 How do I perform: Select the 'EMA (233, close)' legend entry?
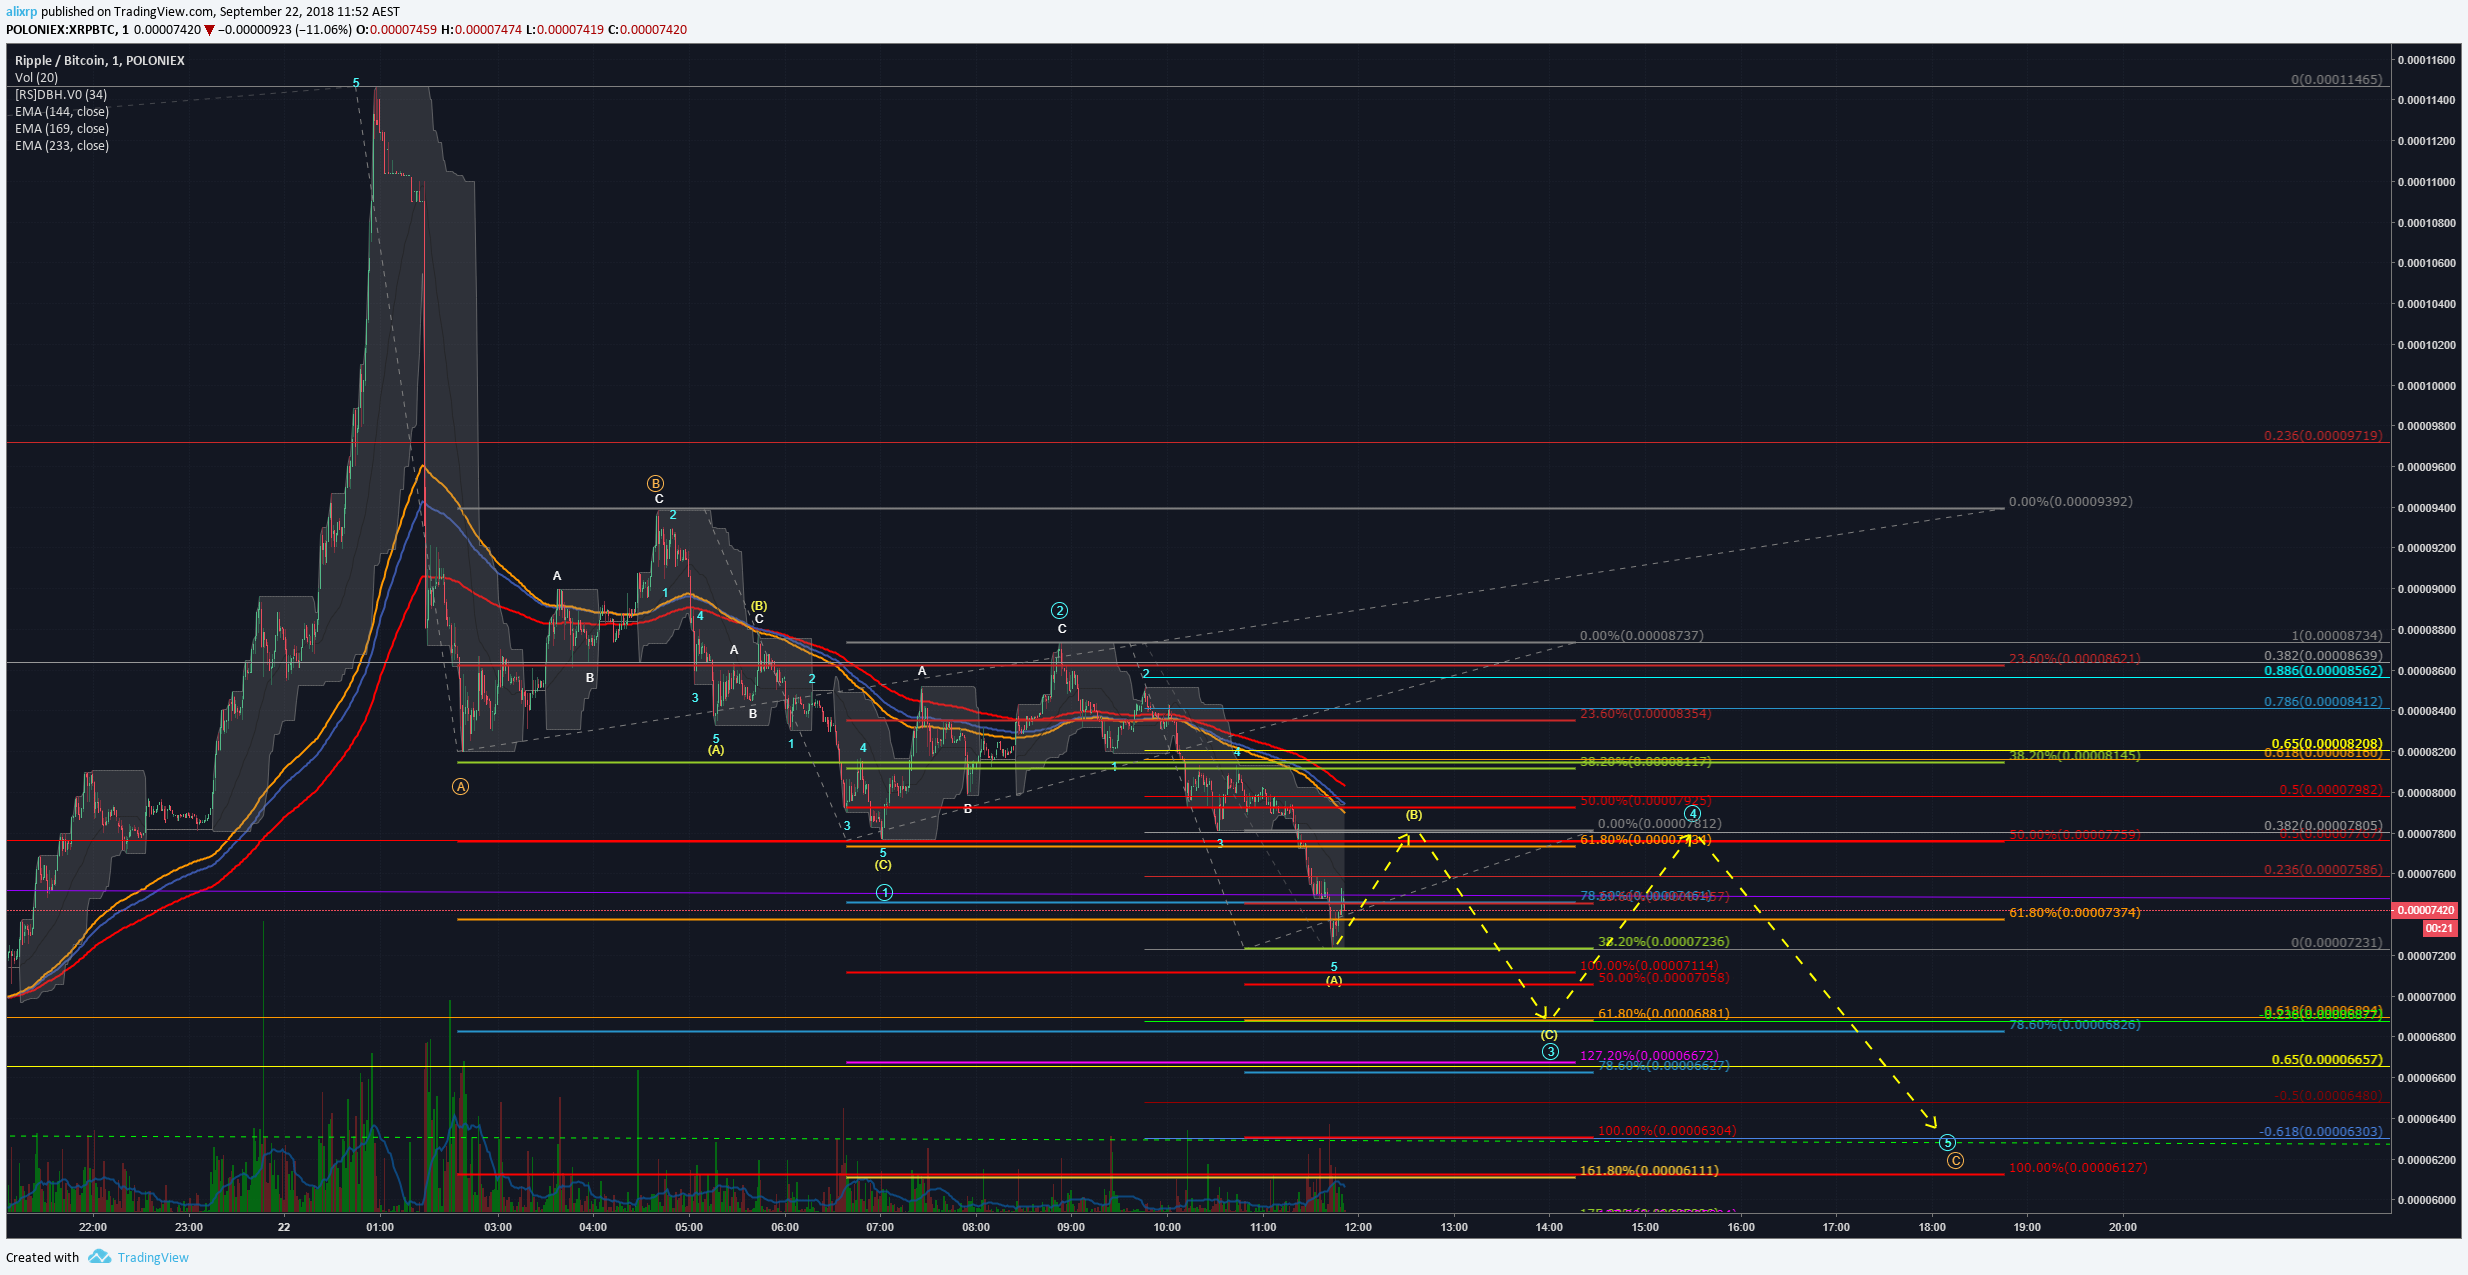(x=62, y=146)
